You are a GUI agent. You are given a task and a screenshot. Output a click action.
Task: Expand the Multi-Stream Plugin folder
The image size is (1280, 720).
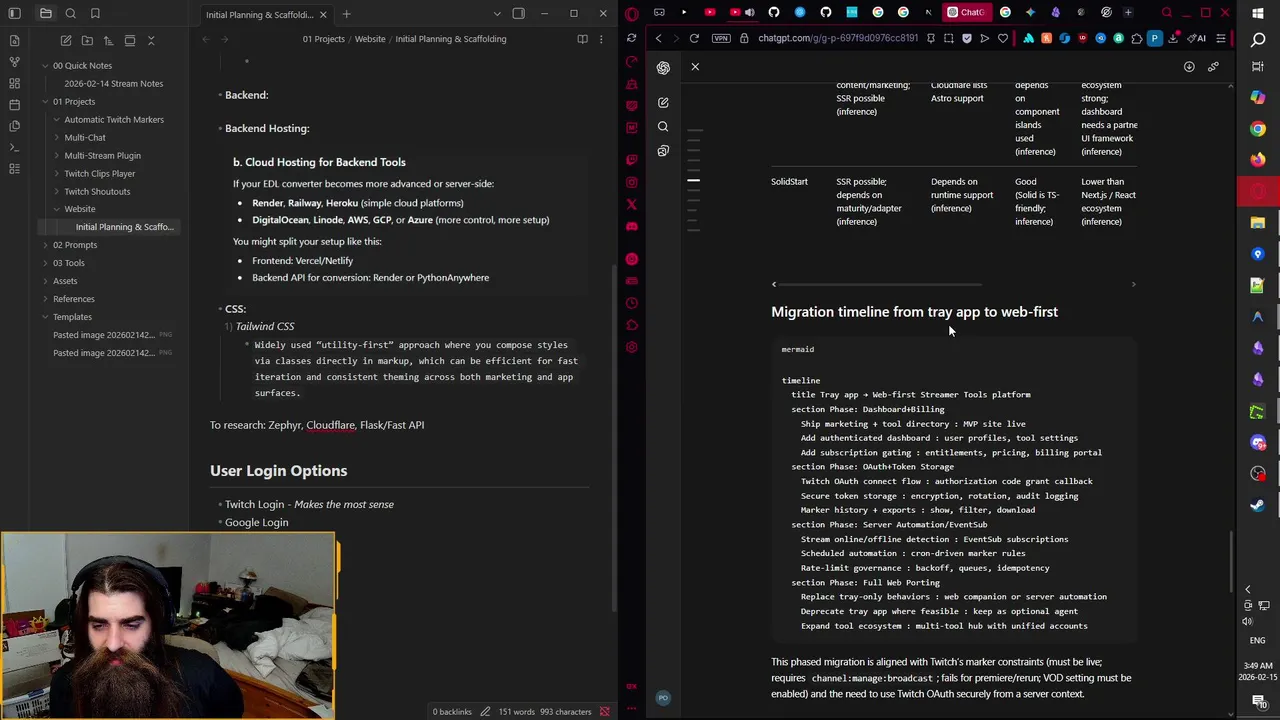tap(56, 155)
